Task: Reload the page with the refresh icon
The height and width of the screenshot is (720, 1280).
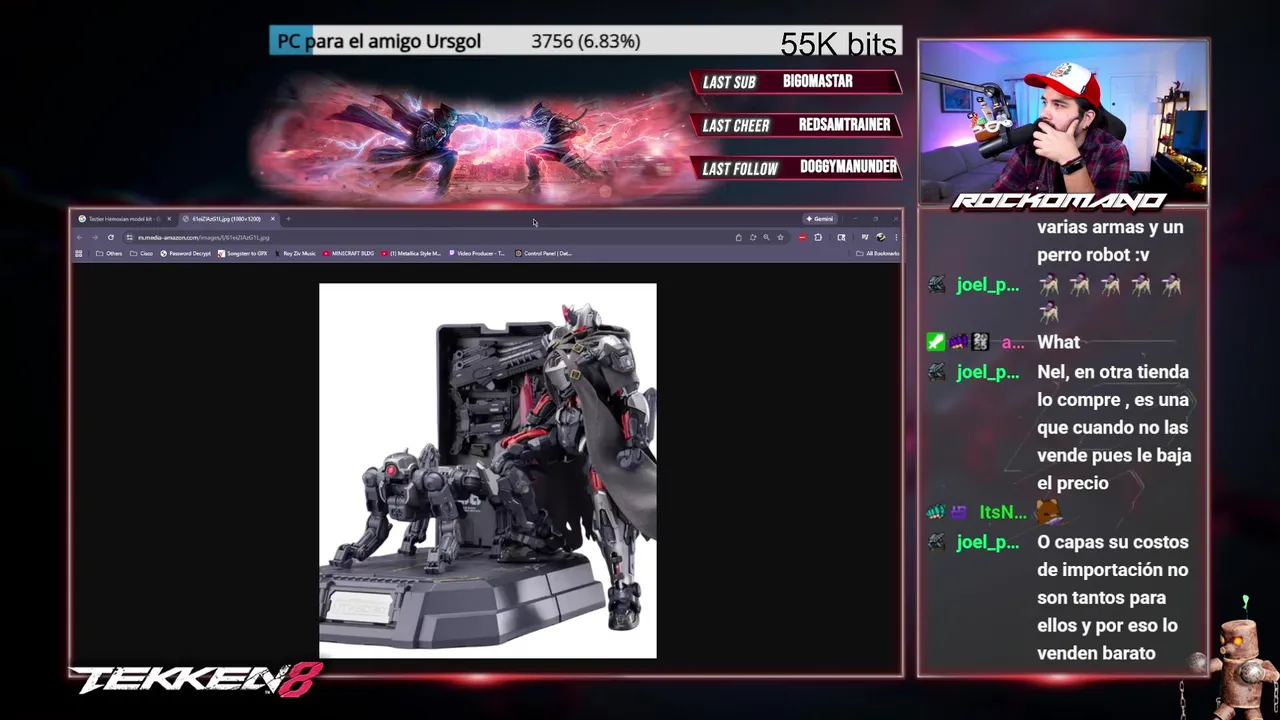Action: coord(111,237)
